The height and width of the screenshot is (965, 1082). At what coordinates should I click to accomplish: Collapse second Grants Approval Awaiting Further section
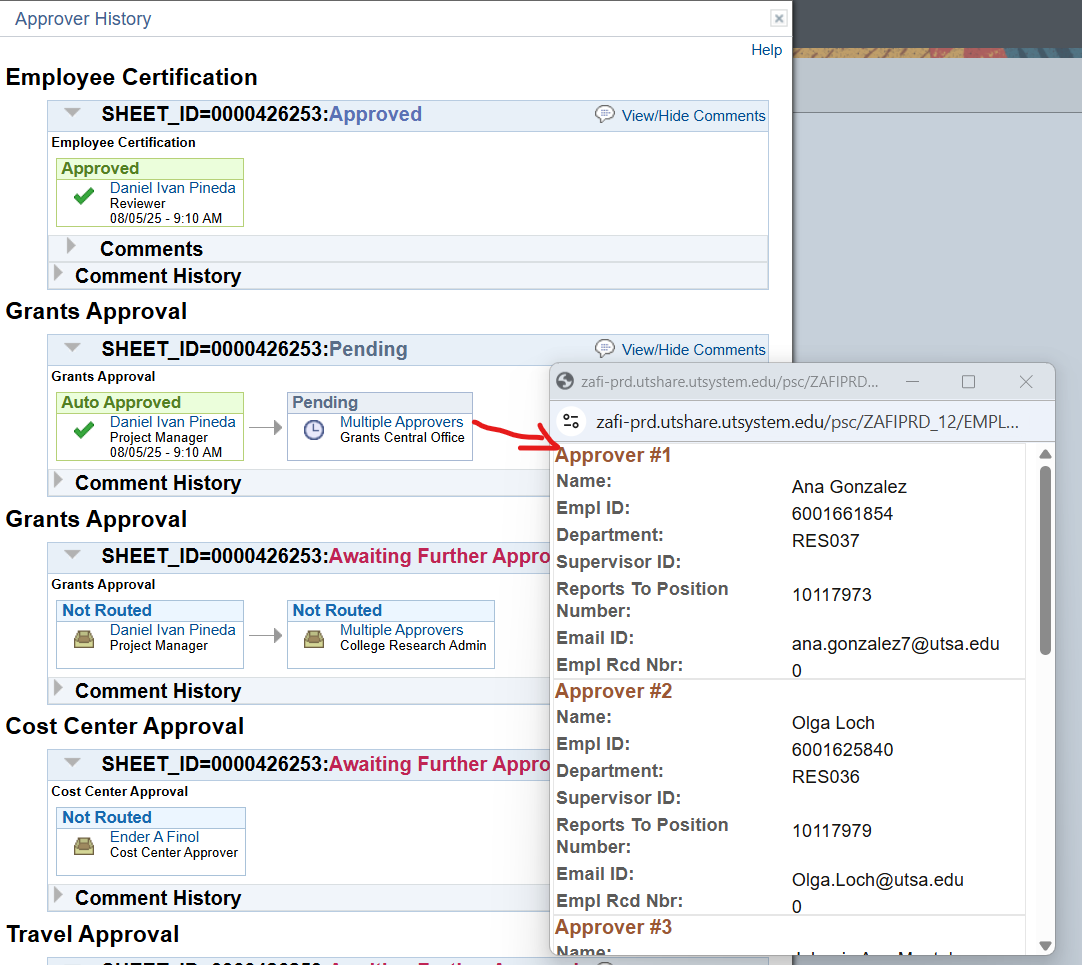[x=72, y=554]
